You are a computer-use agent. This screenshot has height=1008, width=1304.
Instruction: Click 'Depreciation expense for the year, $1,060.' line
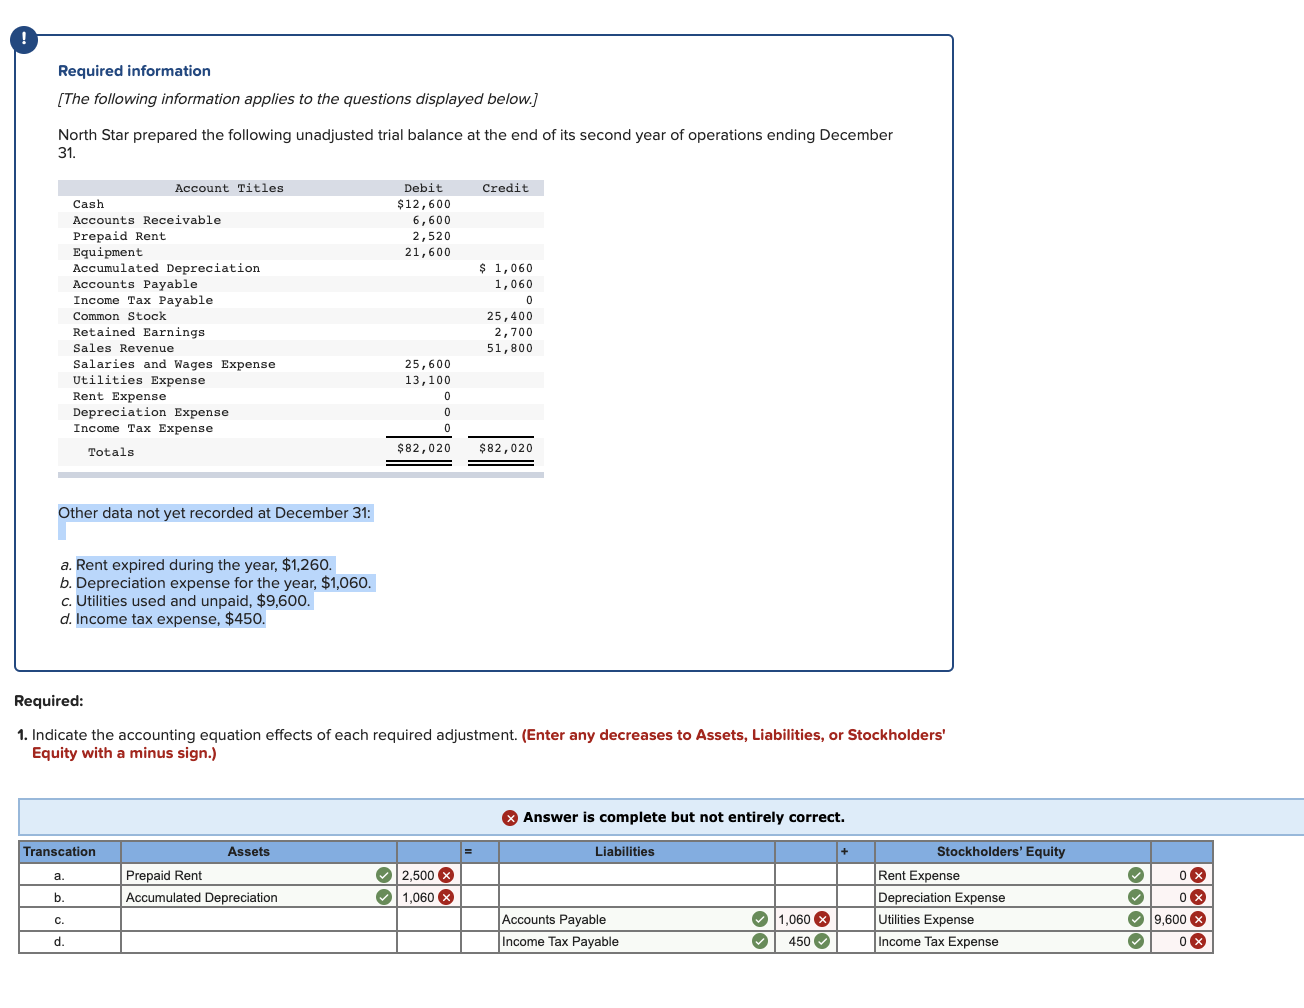224,583
